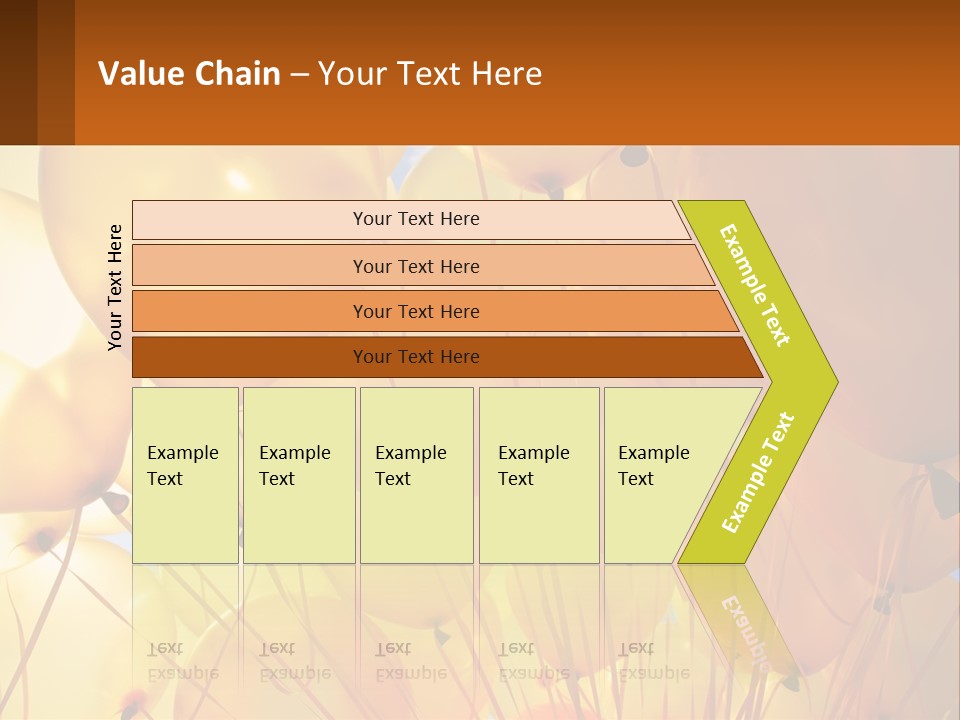Viewport: 960px width, 720px height.
Task: Select the dark brown 'Your Text Here' bar
Action: (415, 357)
